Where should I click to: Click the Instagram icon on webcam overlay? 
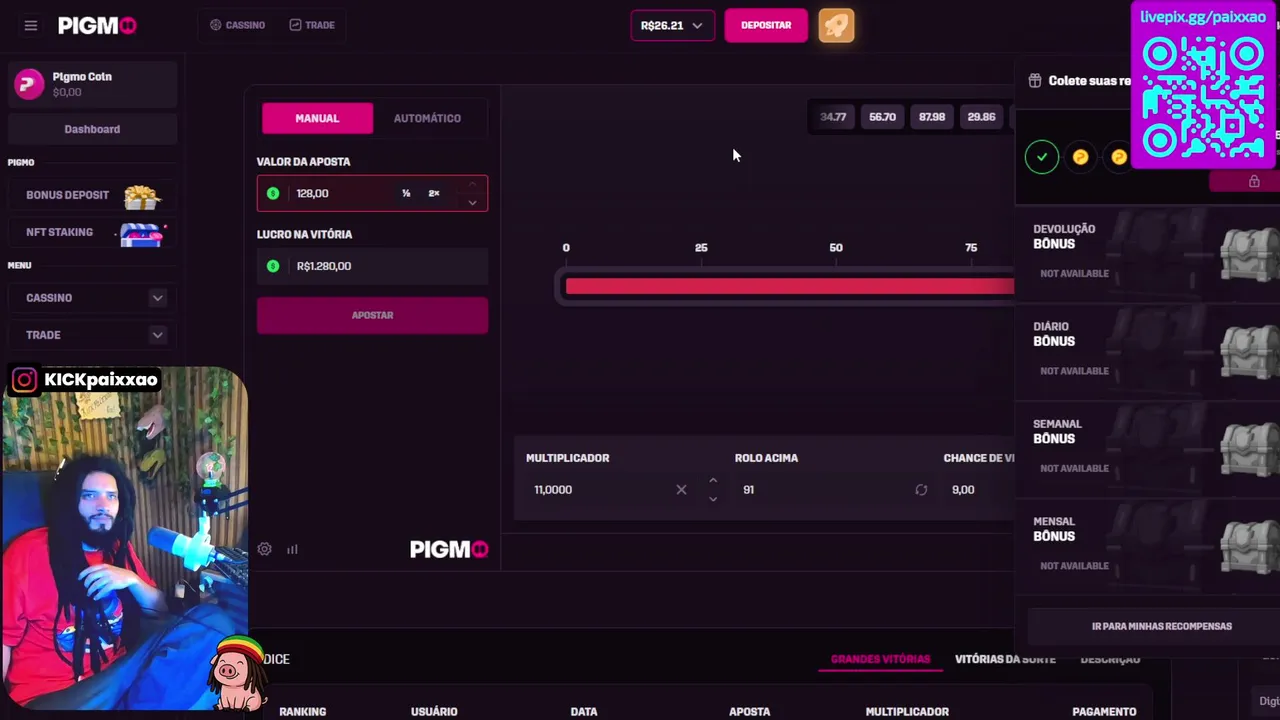coord(25,380)
